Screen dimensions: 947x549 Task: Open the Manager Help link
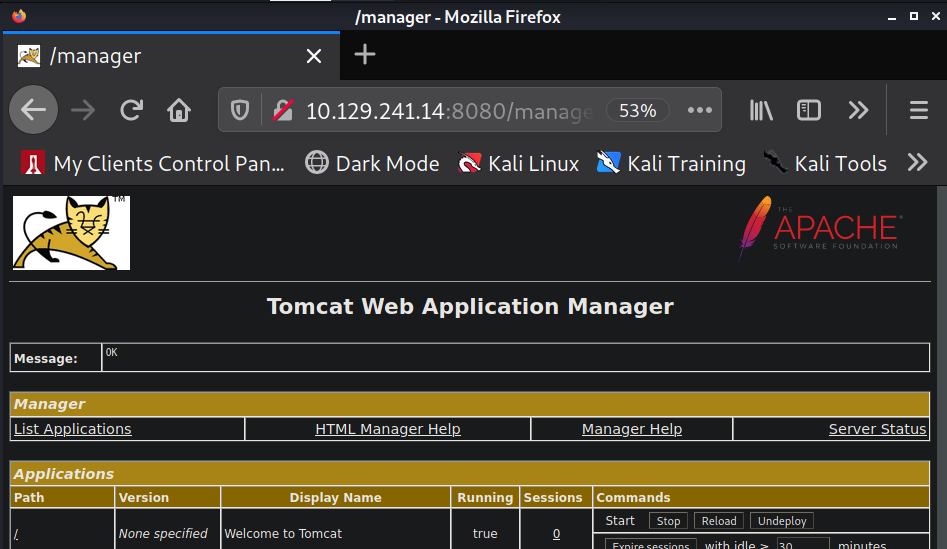point(632,429)
